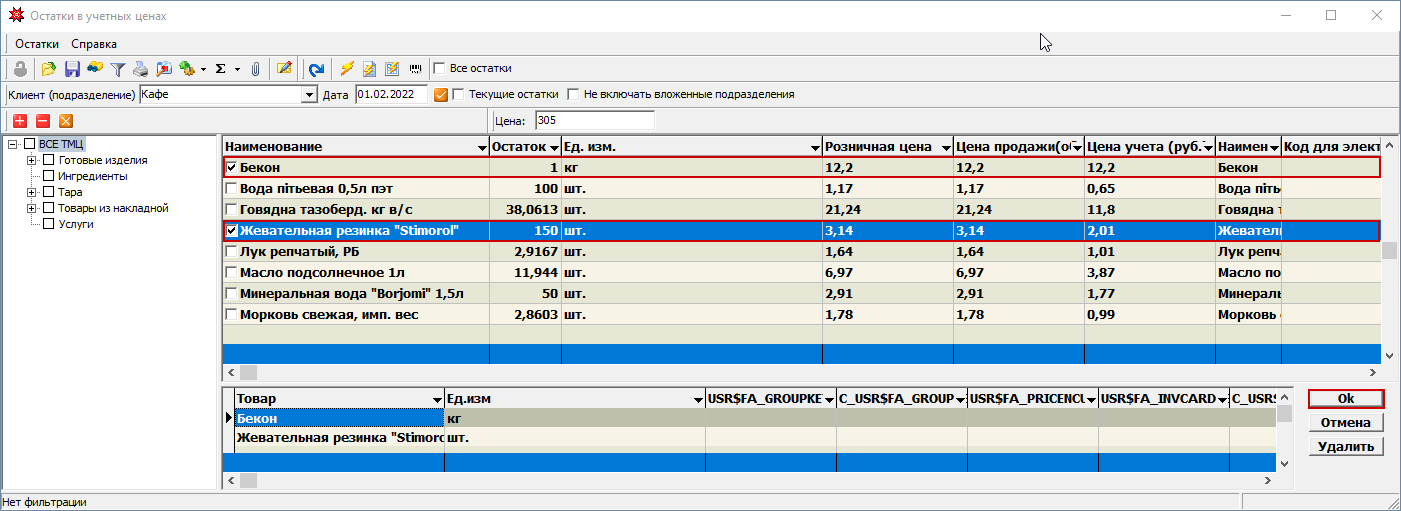Open the Остатки menu
1401x511 pixels.
coord(37,44)
